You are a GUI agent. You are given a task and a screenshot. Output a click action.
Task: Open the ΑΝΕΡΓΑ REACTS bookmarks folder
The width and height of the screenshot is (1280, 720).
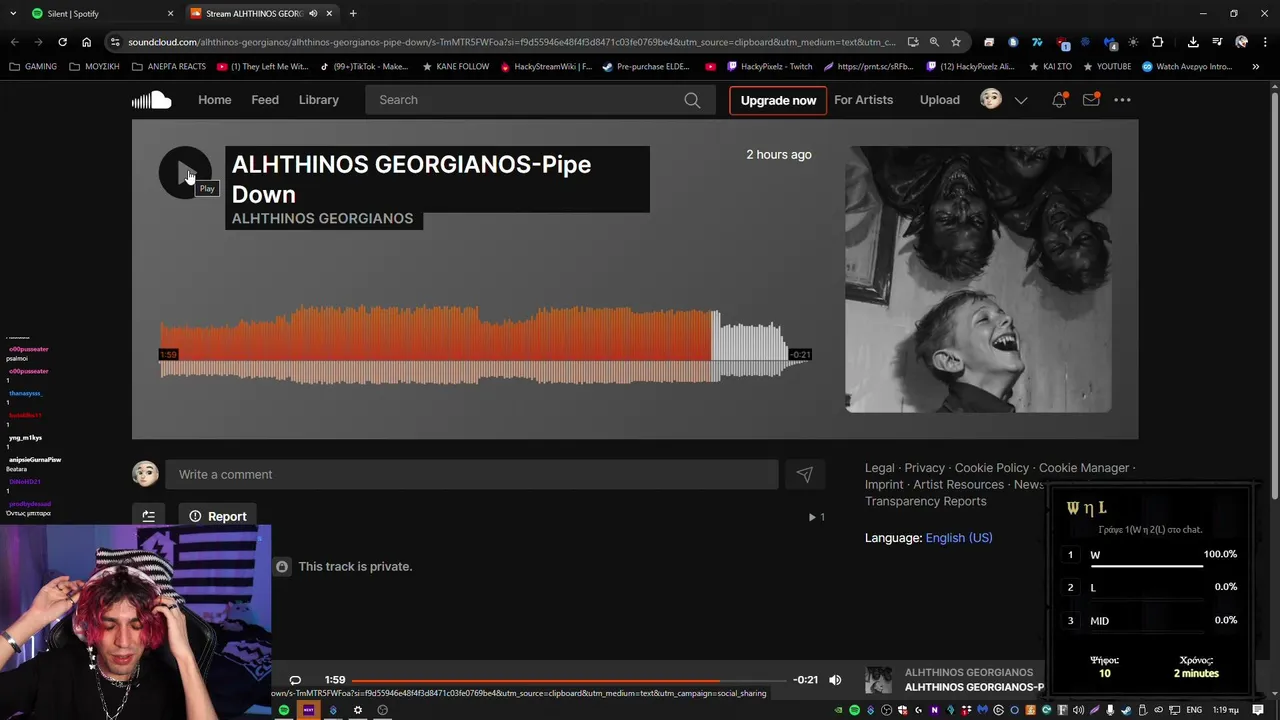[168, 67]
